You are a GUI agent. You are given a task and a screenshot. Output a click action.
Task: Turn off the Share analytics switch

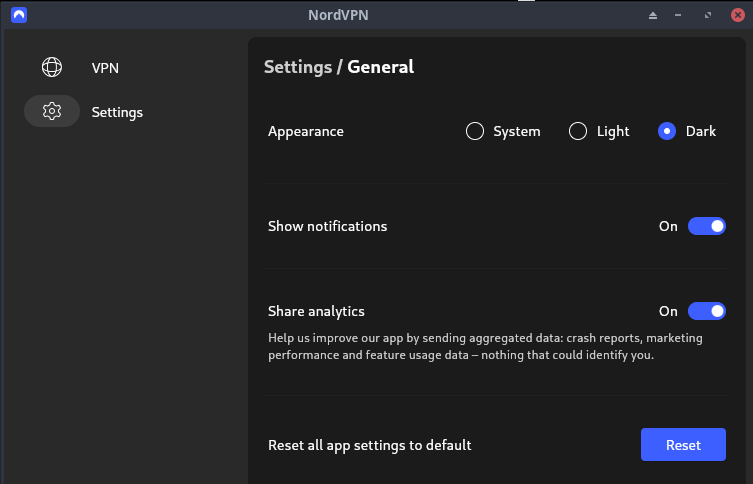[706, 311]
